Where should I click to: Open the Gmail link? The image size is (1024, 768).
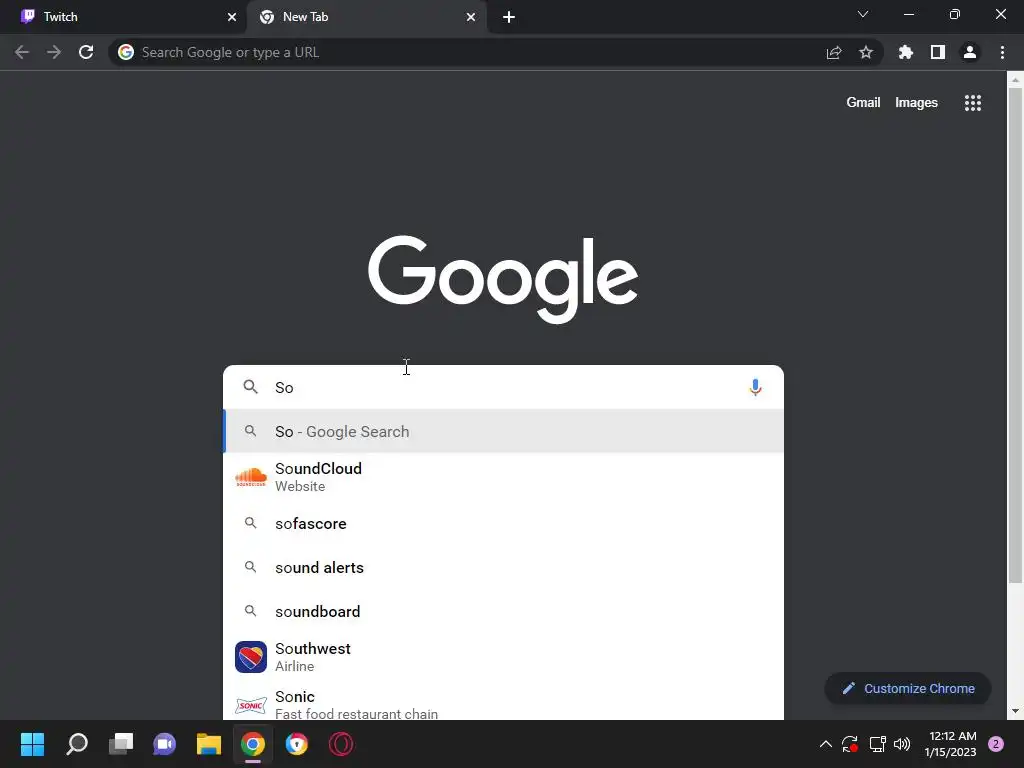tap(863, 103)
